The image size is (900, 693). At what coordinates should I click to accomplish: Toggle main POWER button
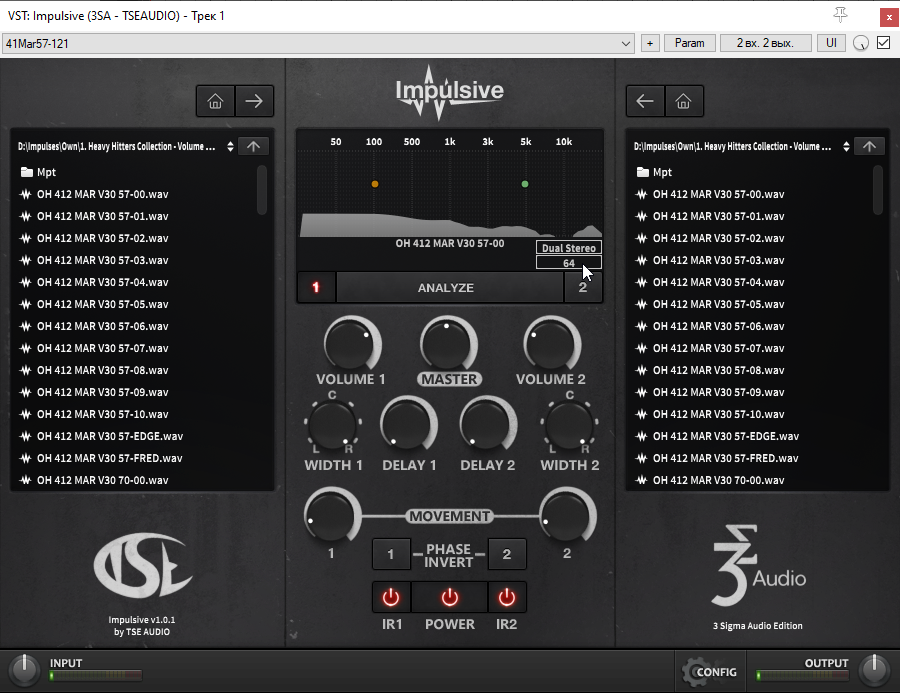click(x=449, y=597)
